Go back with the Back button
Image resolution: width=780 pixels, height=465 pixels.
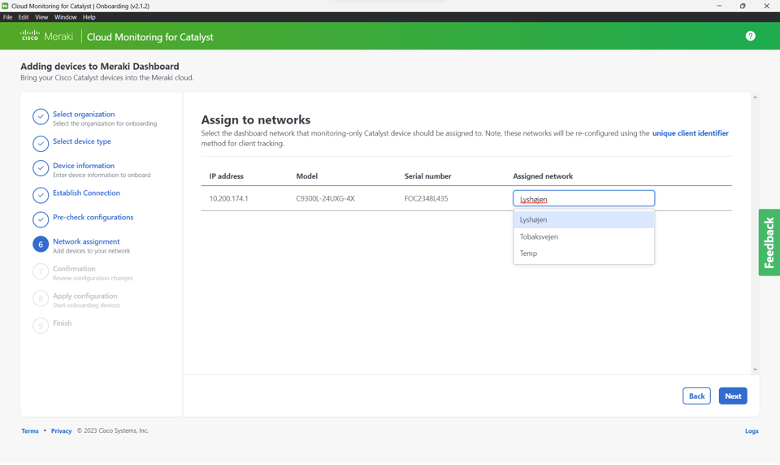(x=696, y=396)
